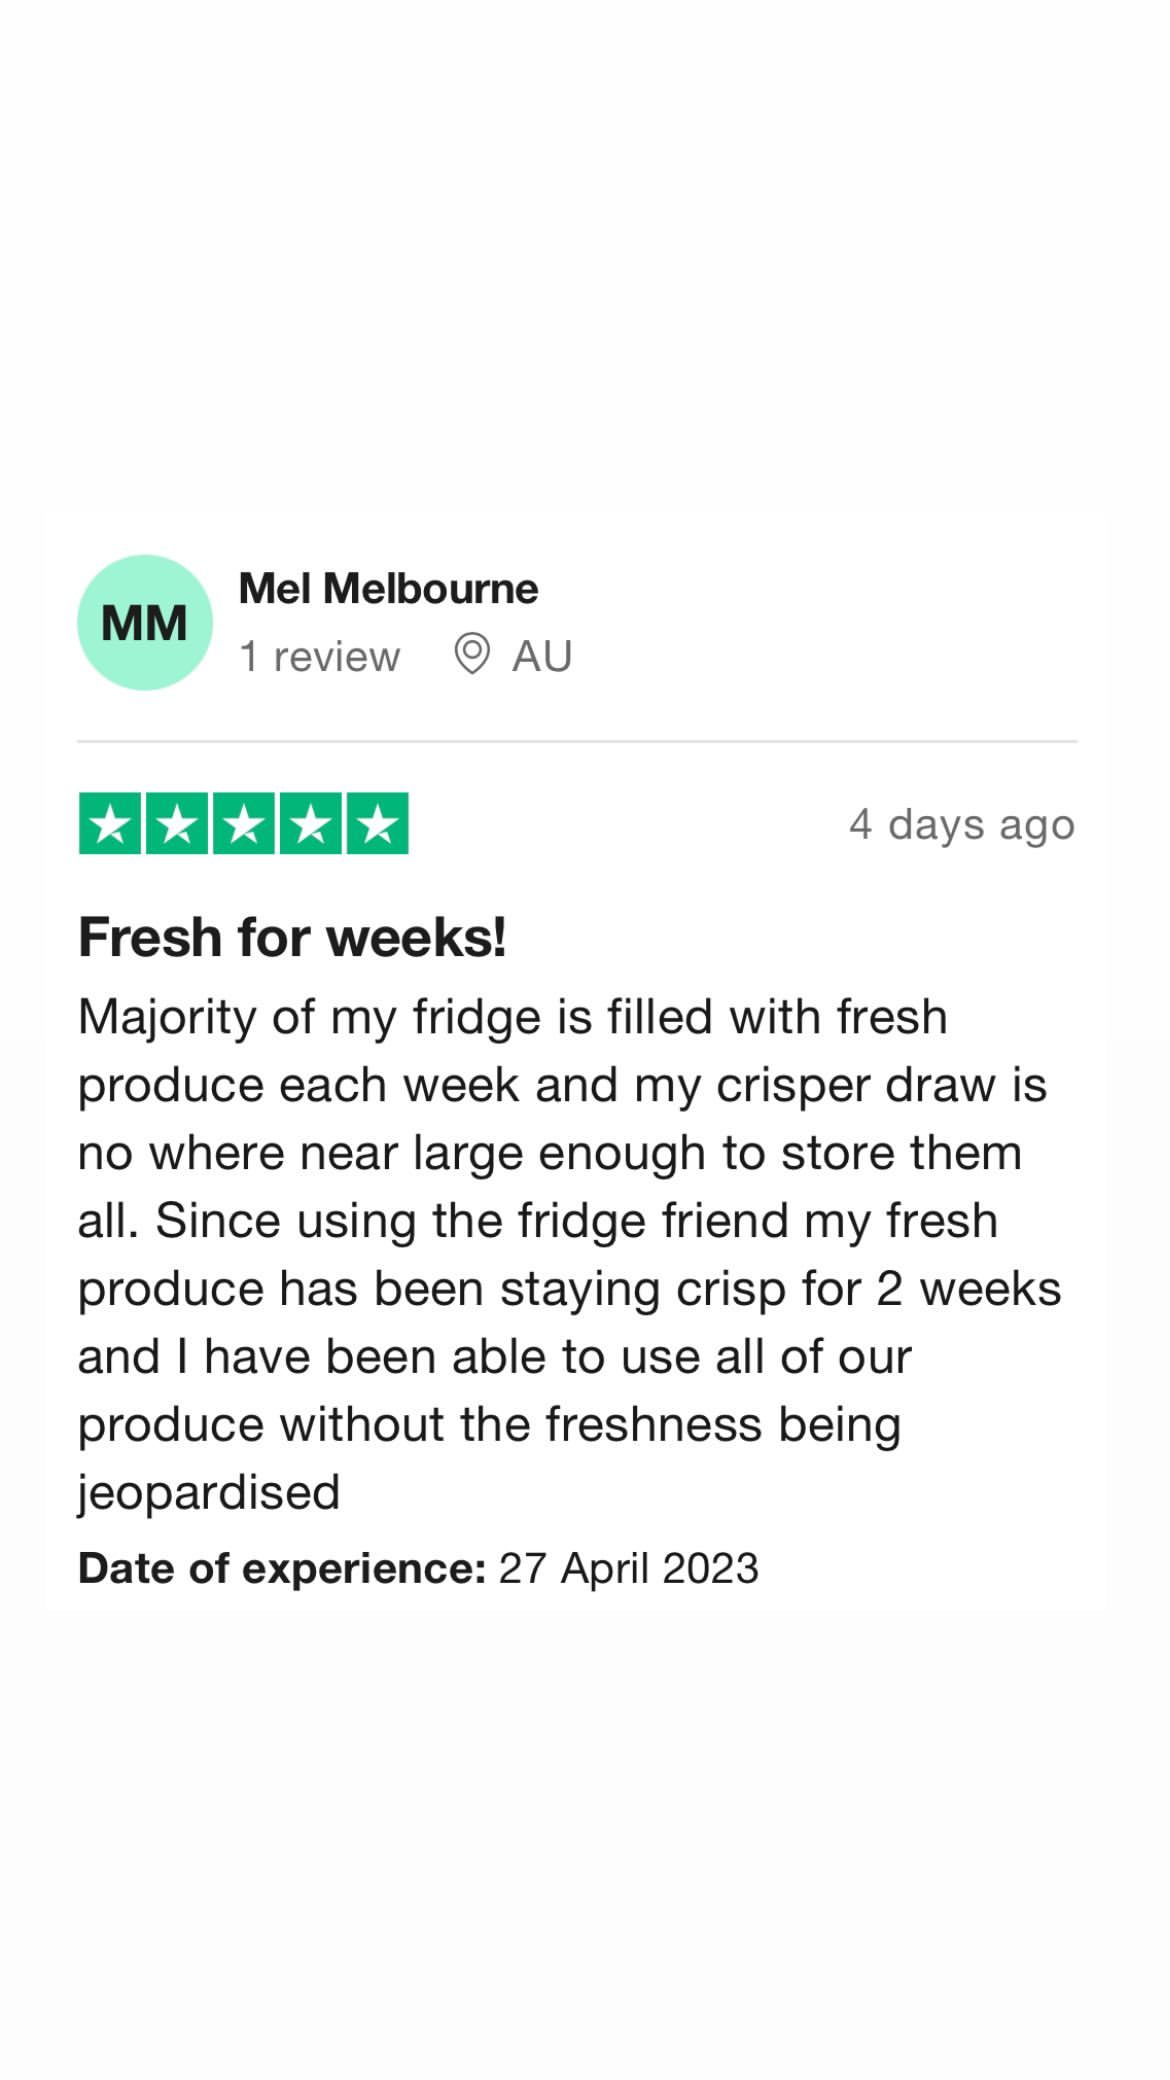
Task: Select the third rating star
Action: [x=244, y=824]
